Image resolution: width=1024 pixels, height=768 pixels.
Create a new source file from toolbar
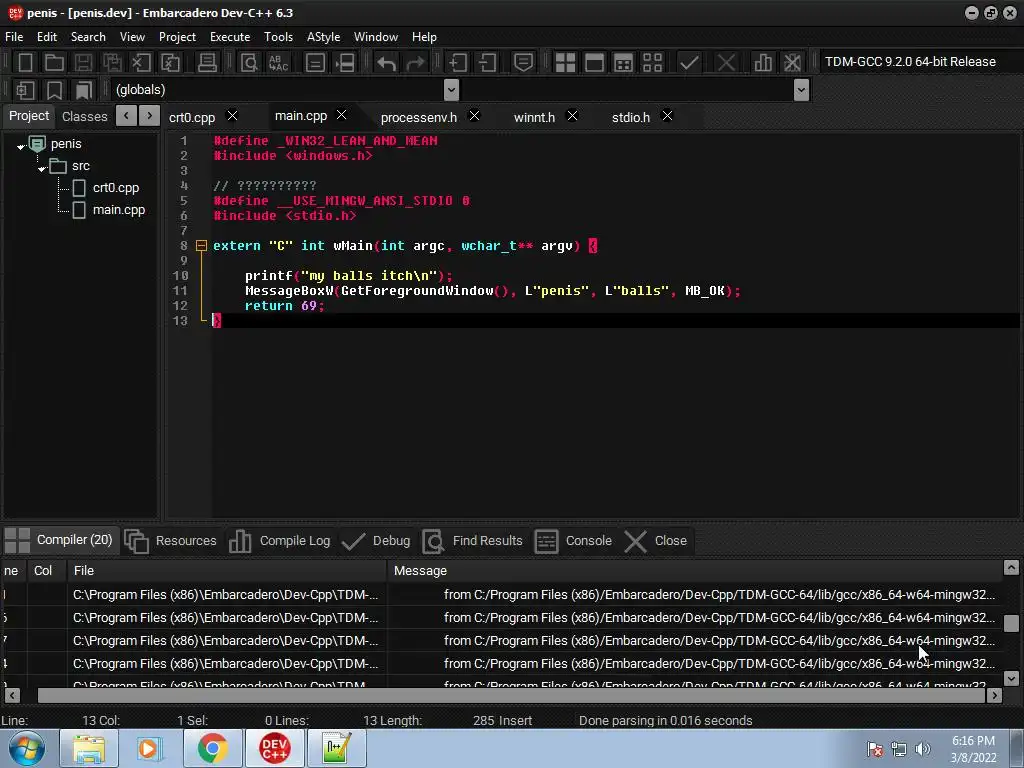click(x=25, y=63)
